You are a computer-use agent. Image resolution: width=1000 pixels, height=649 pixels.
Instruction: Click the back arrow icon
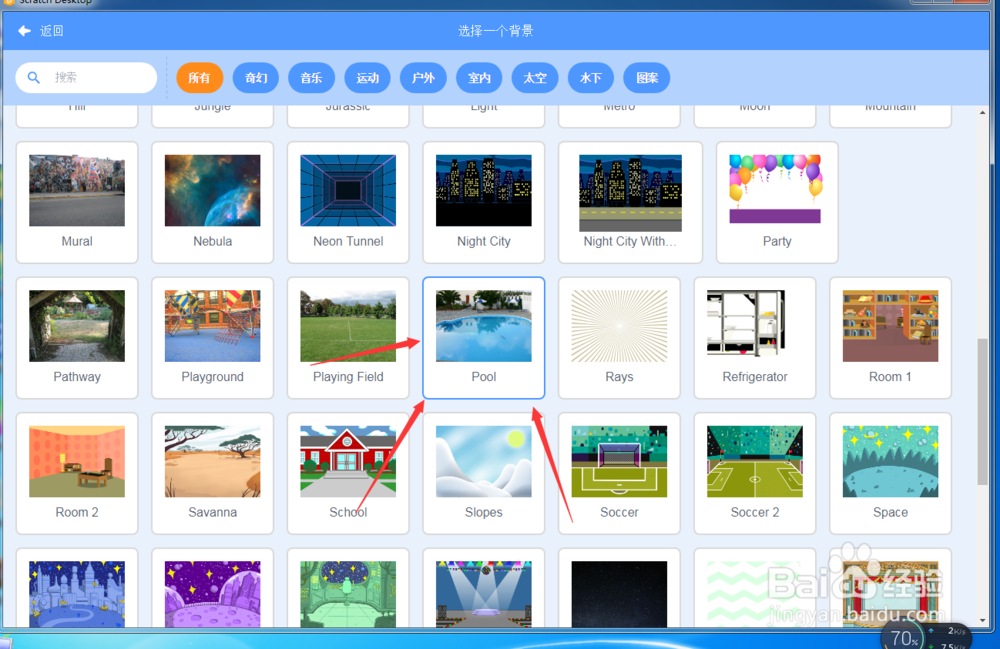coord(24,31)
